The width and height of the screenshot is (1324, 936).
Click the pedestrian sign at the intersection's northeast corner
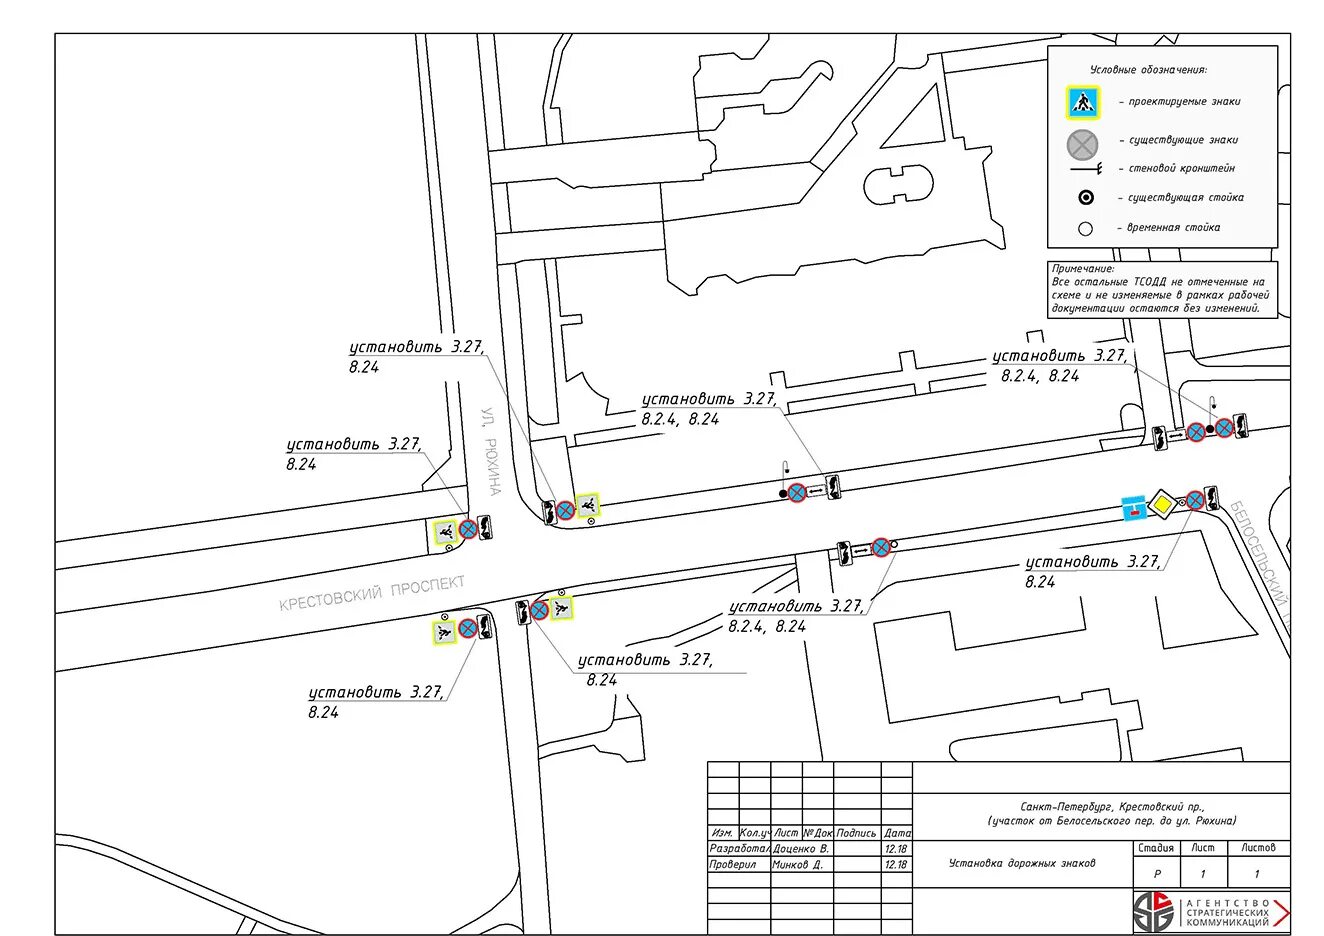588,504
